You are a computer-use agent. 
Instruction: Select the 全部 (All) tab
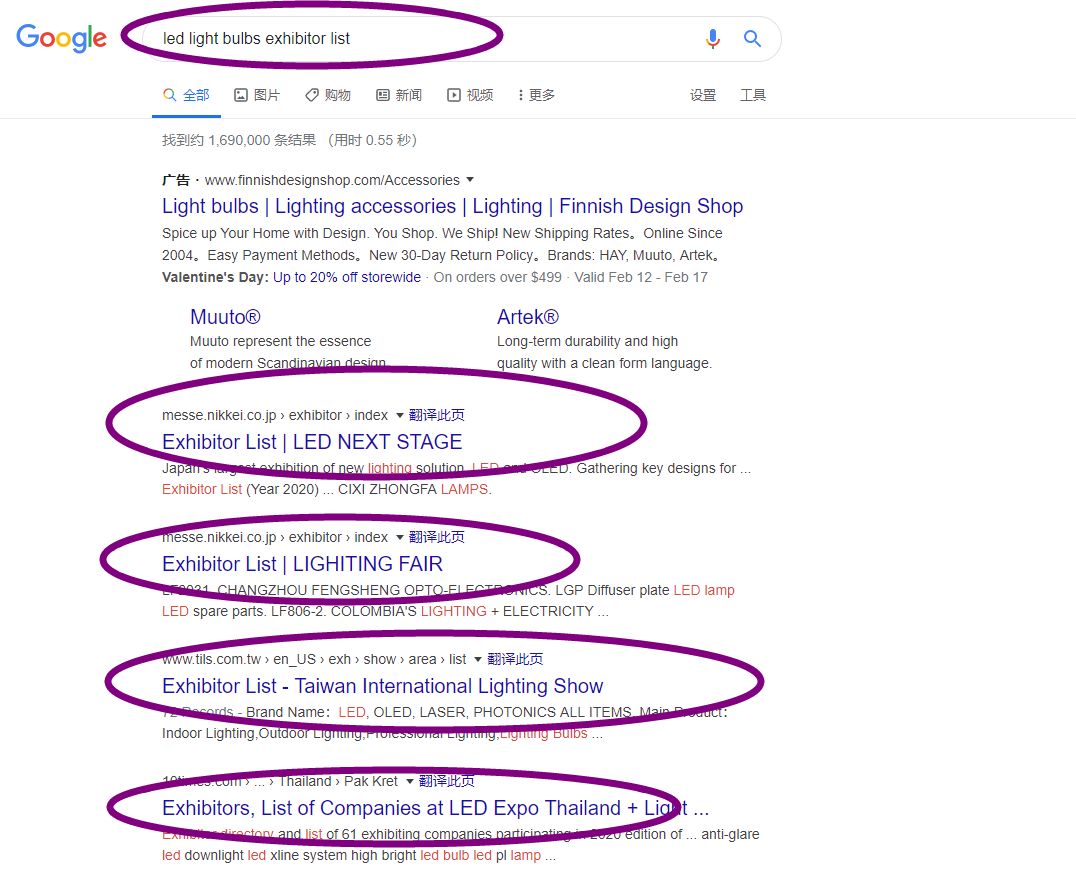point(186,95)
